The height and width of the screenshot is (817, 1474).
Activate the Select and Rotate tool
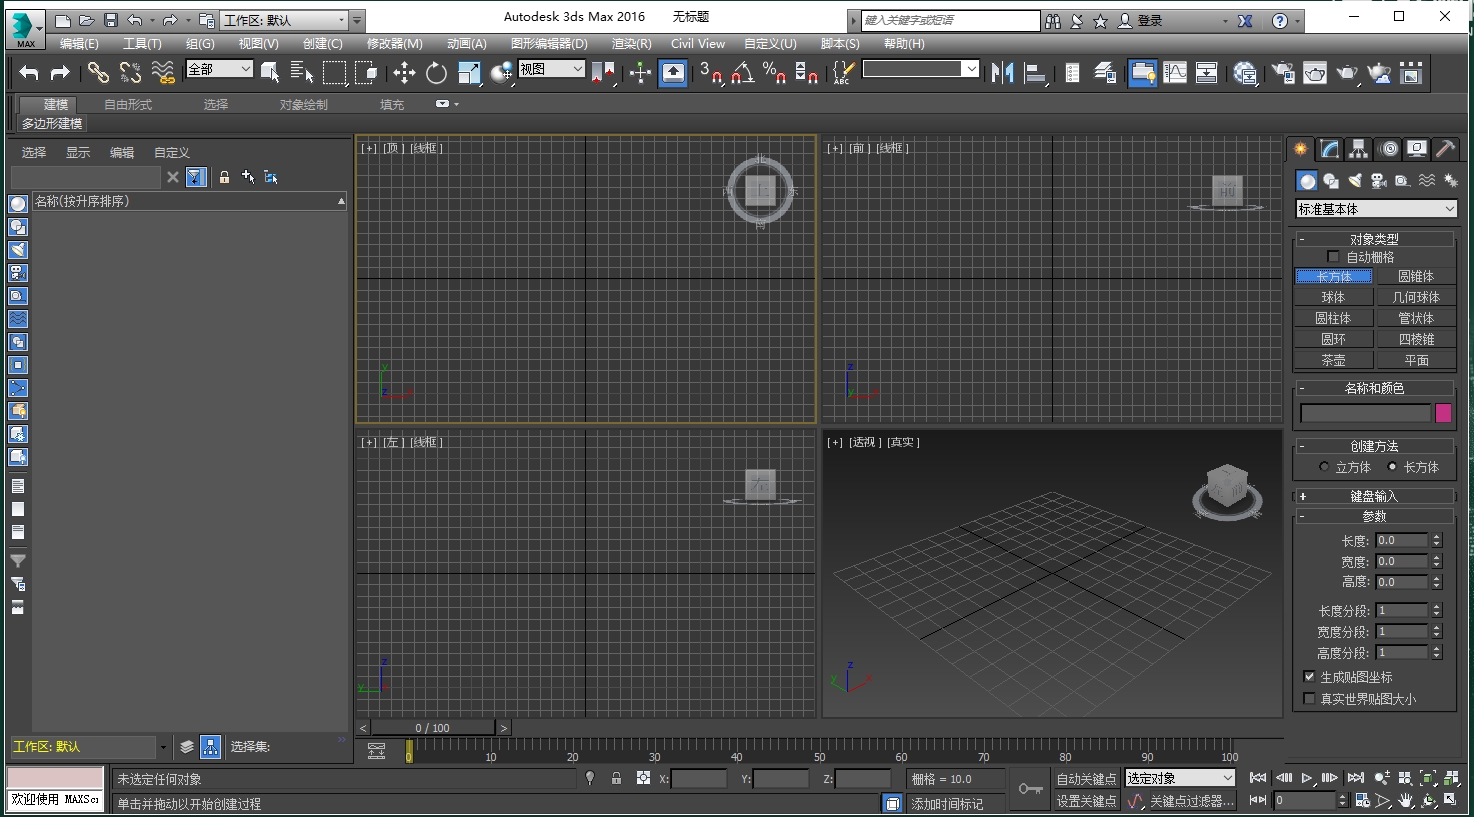(436, 72)
